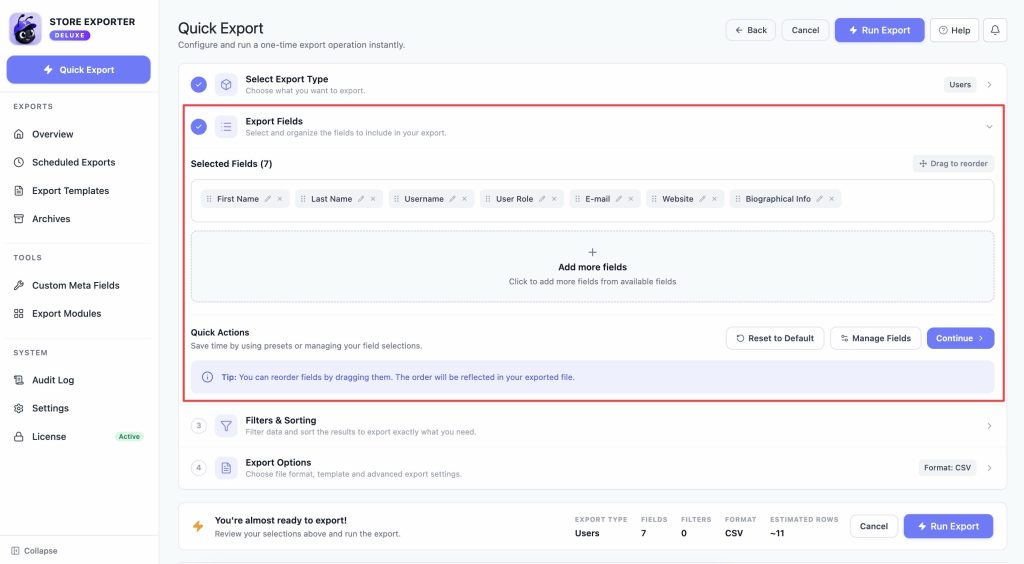The image size is (1024, 564).
Task: Click the tip info circle icon
Action: pyautogui.click(x=207, y=377)
